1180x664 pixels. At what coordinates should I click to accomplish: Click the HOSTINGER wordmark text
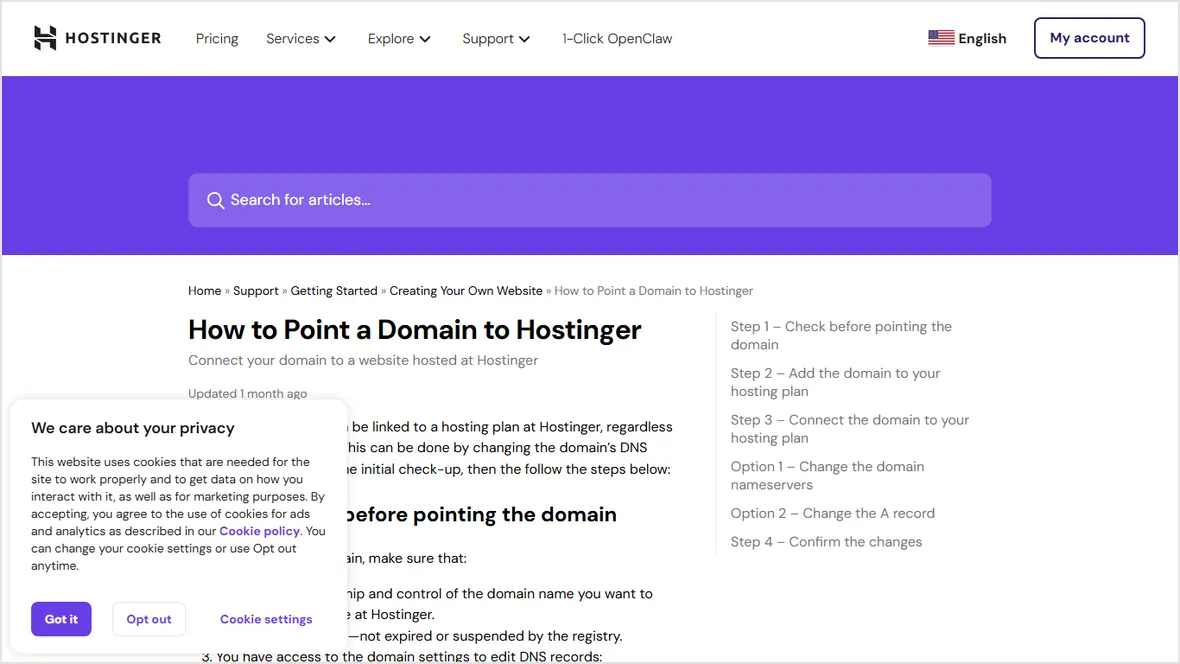coord(113,38)
